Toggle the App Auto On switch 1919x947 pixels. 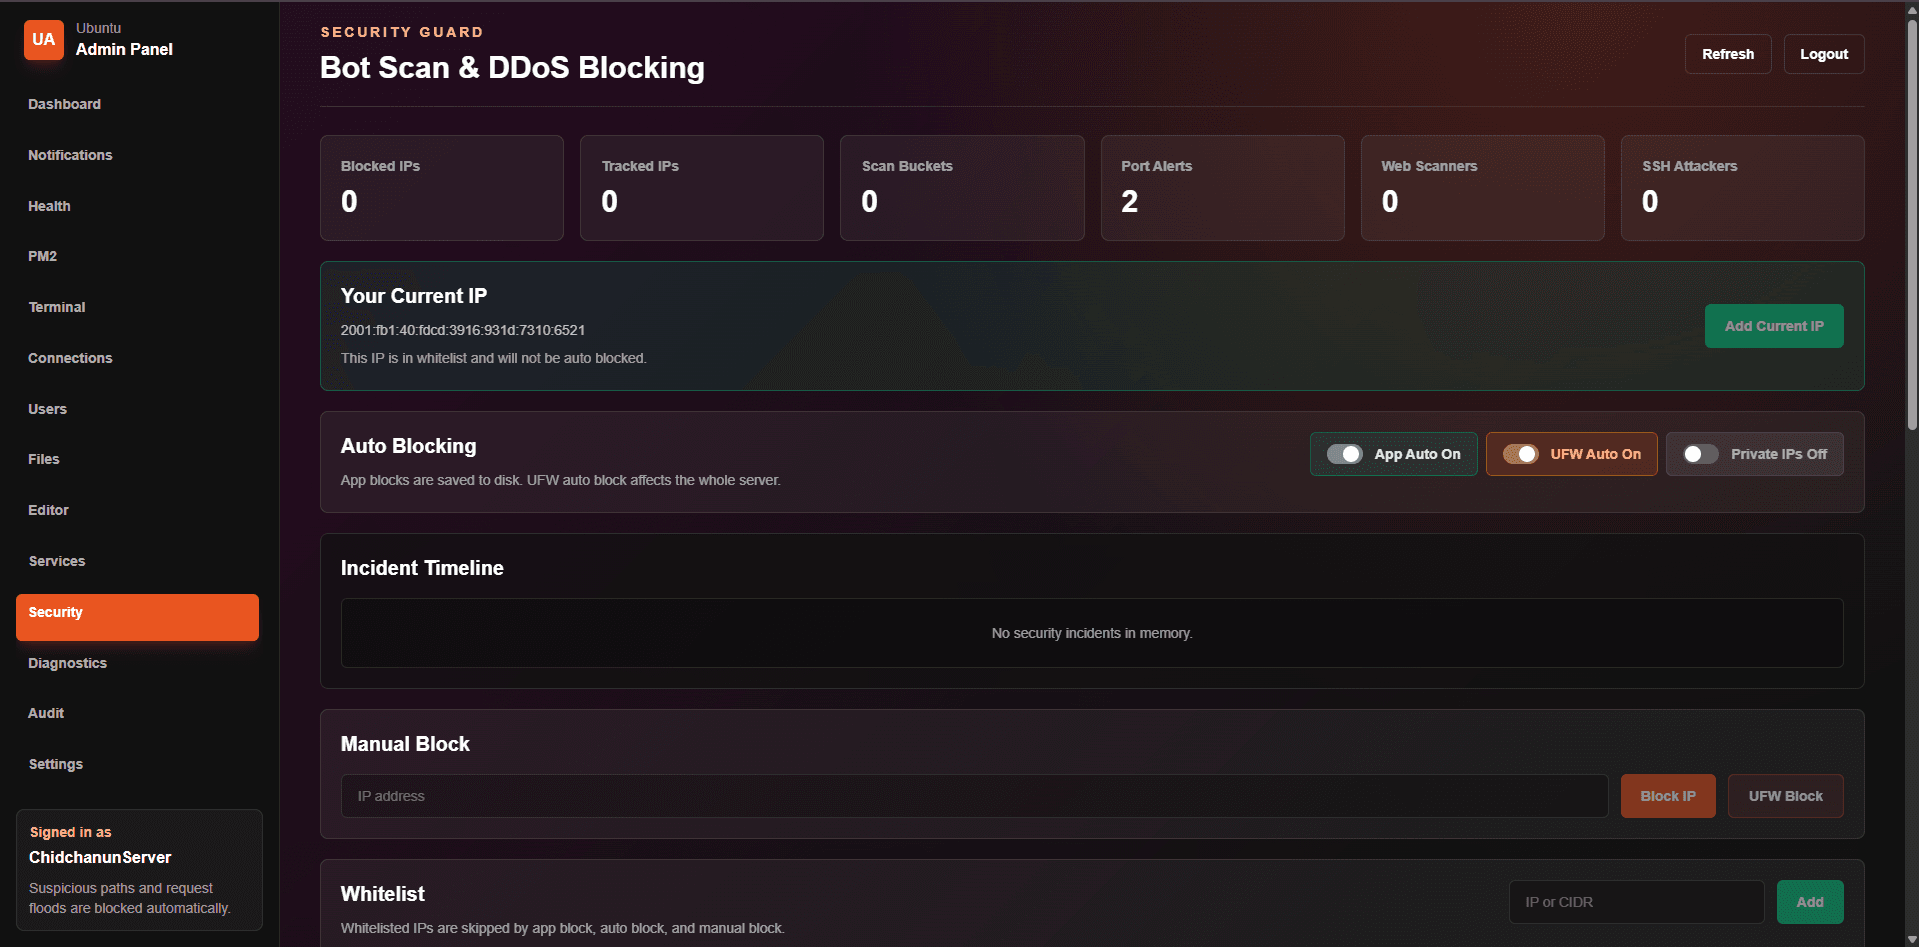coord(1345,454)
